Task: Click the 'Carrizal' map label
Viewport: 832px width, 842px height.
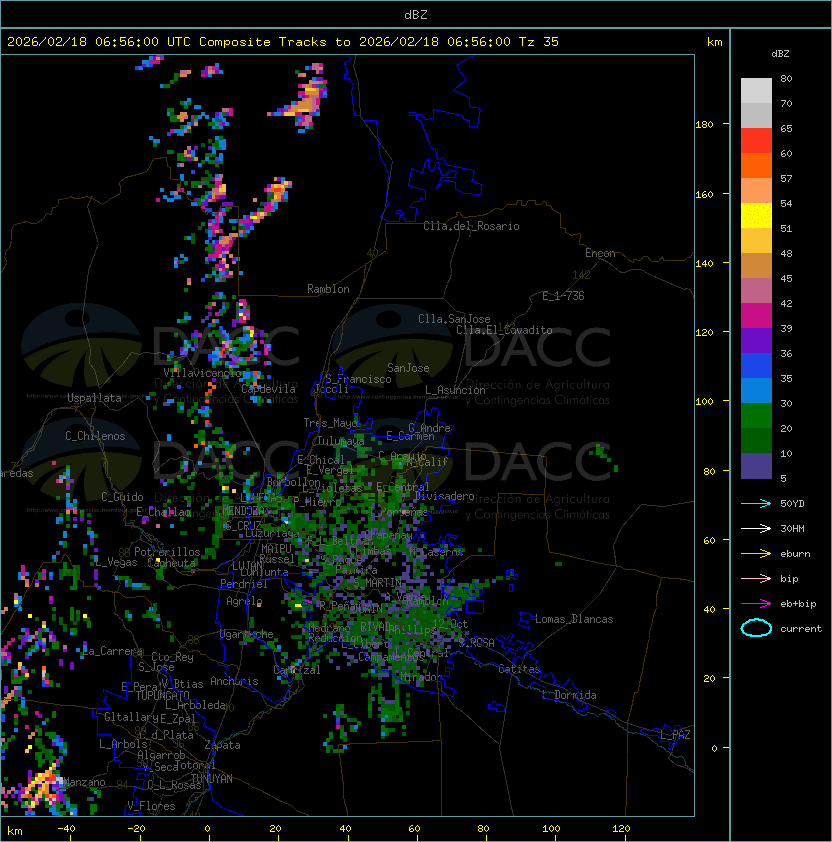Action: [x=297, y=670]
